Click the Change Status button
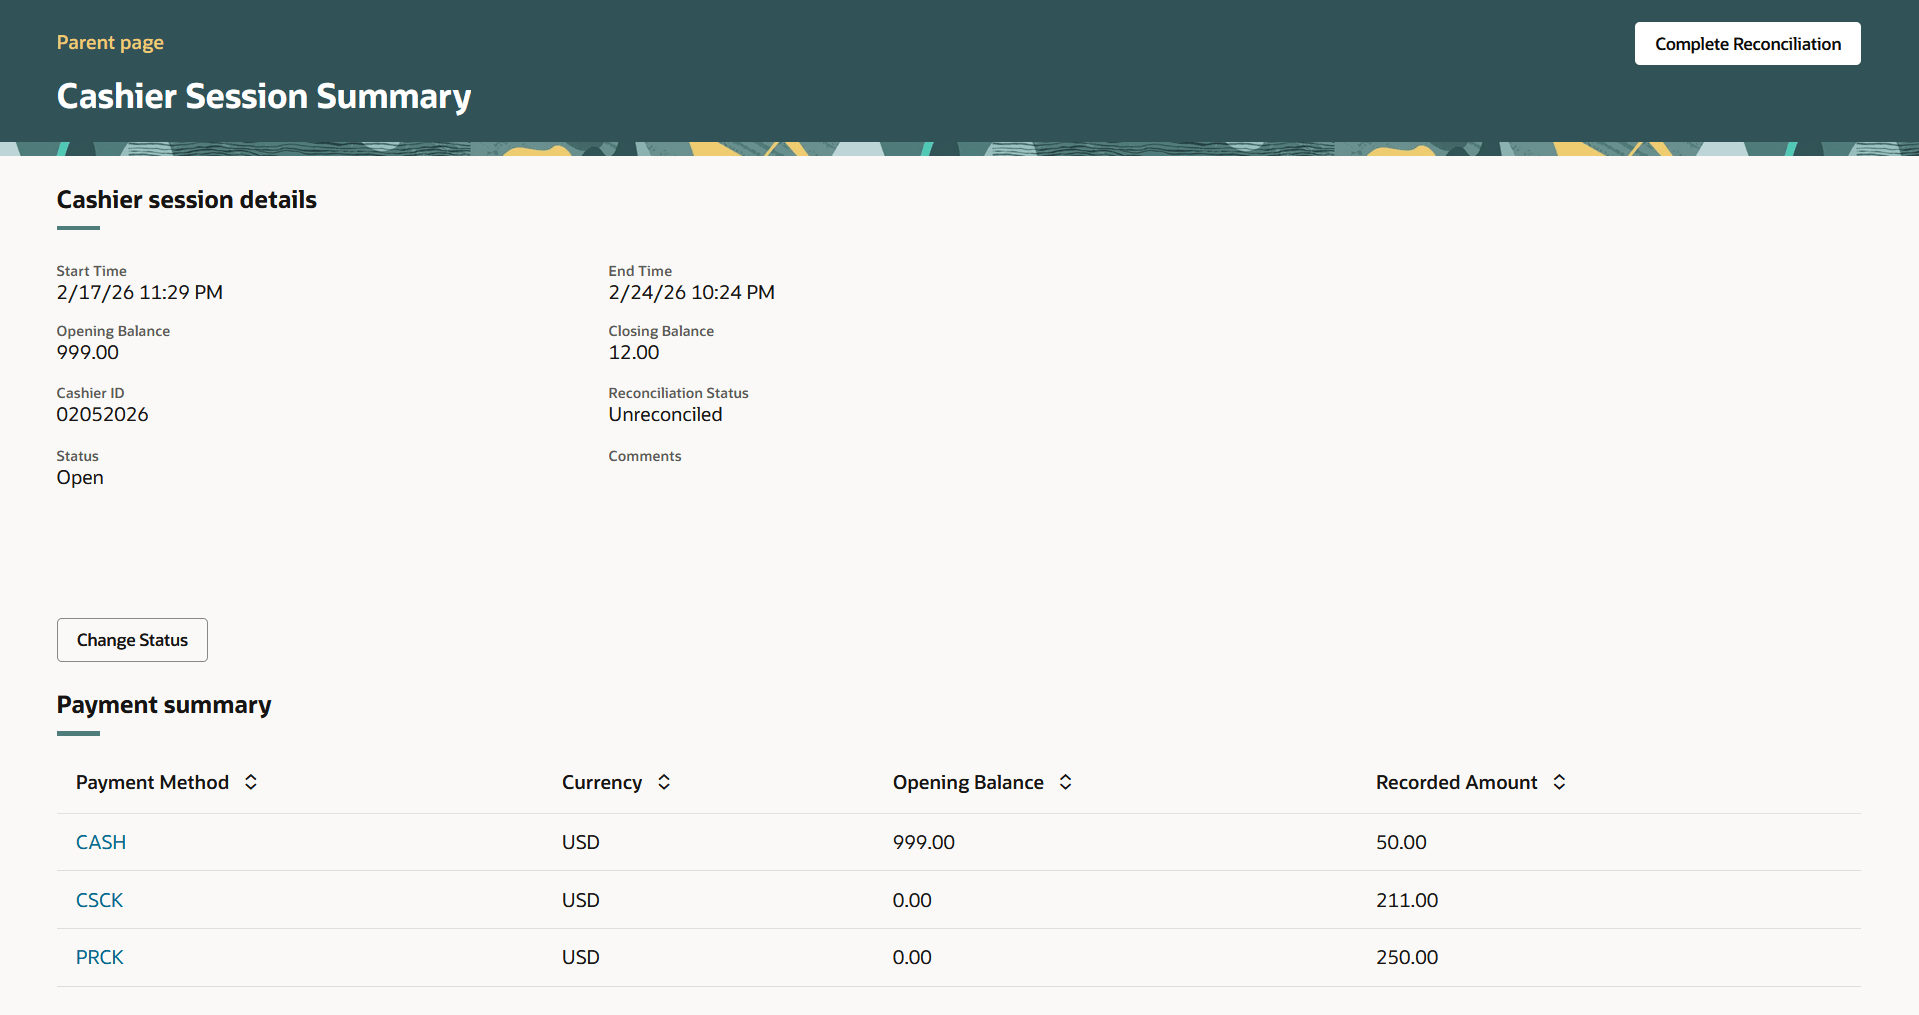This screenshot has width=1919, height=1015. click(132, 640)
